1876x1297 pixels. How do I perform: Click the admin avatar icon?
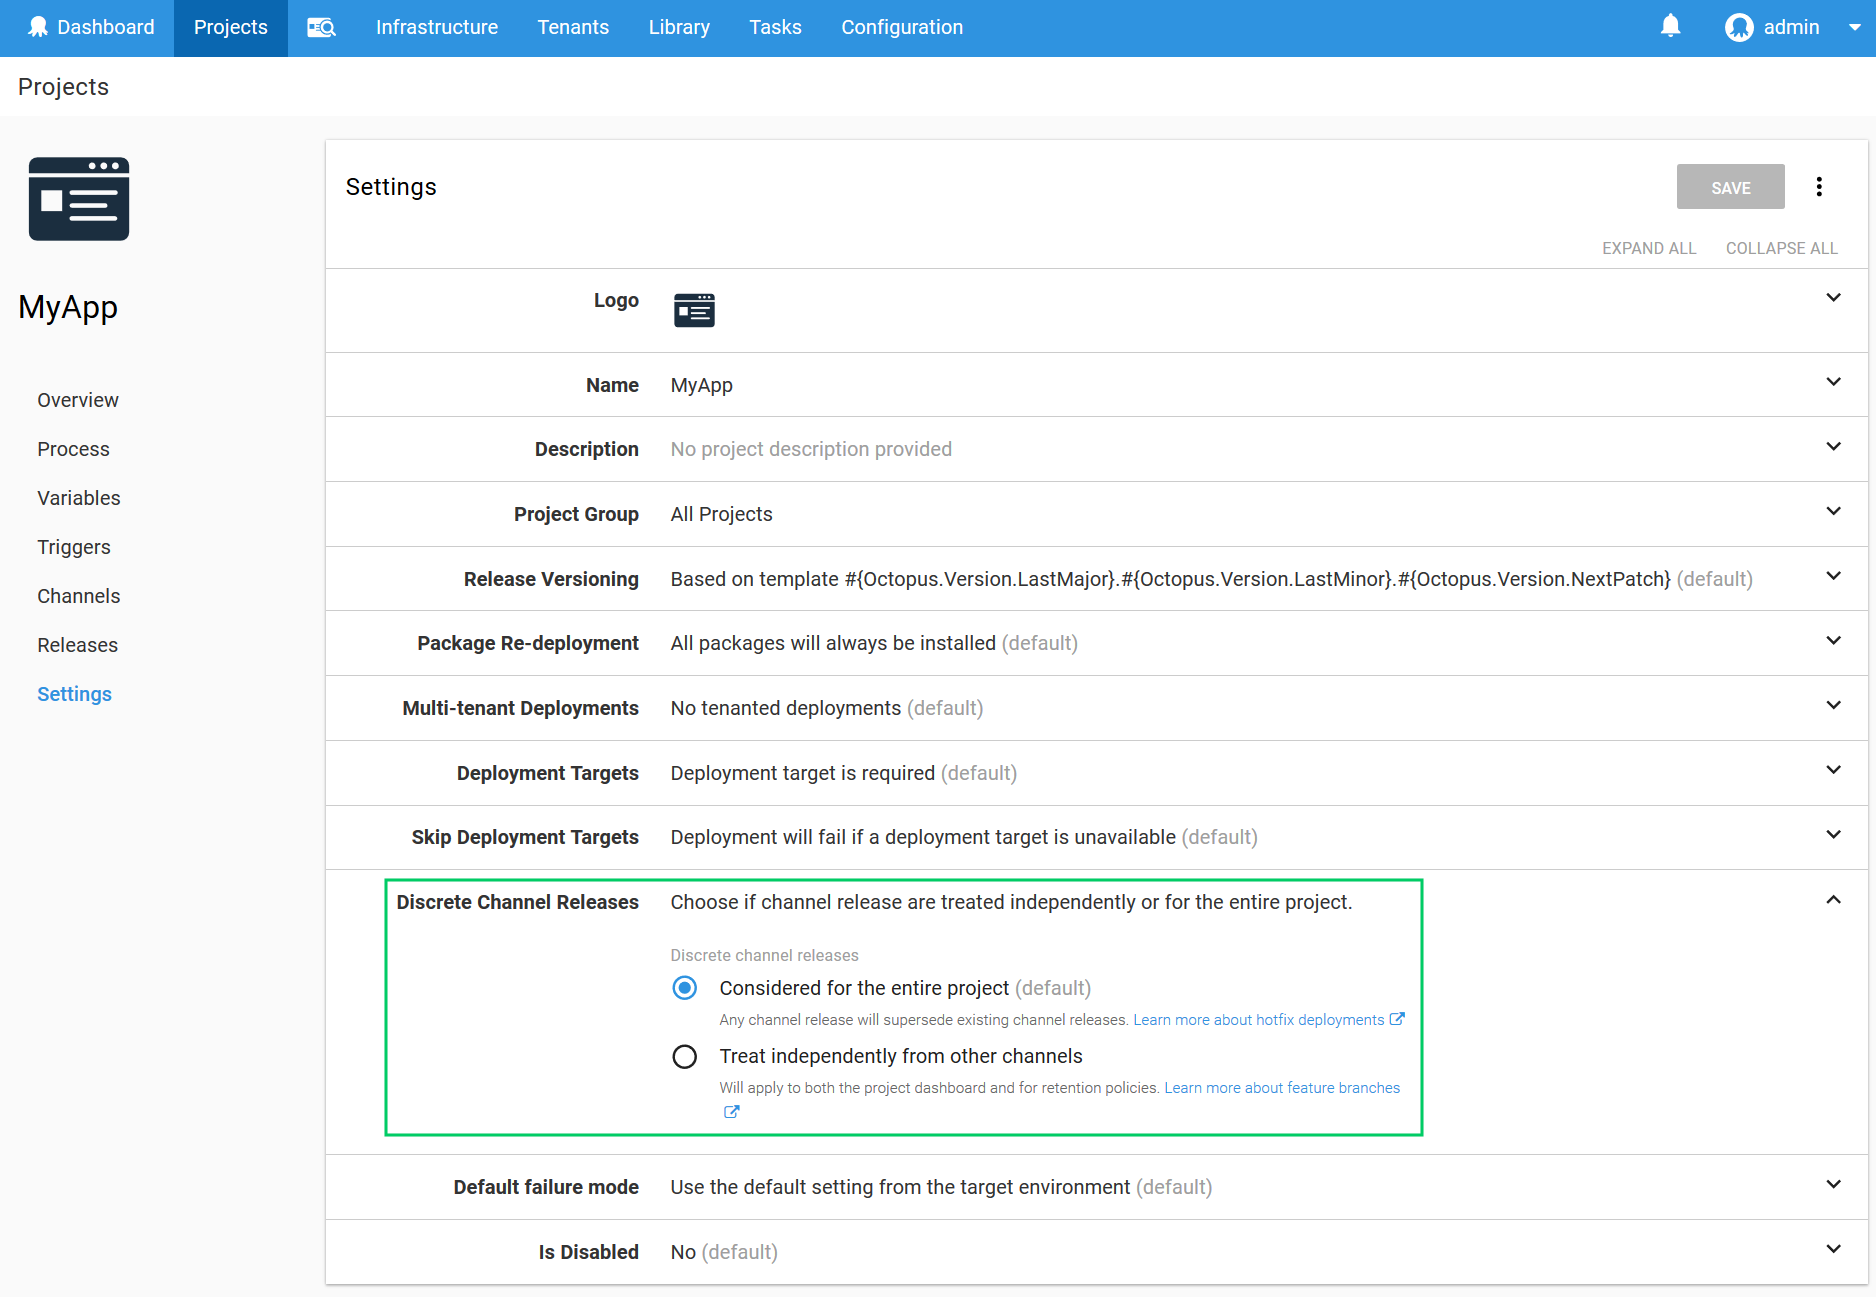(x=1738, y=26)
